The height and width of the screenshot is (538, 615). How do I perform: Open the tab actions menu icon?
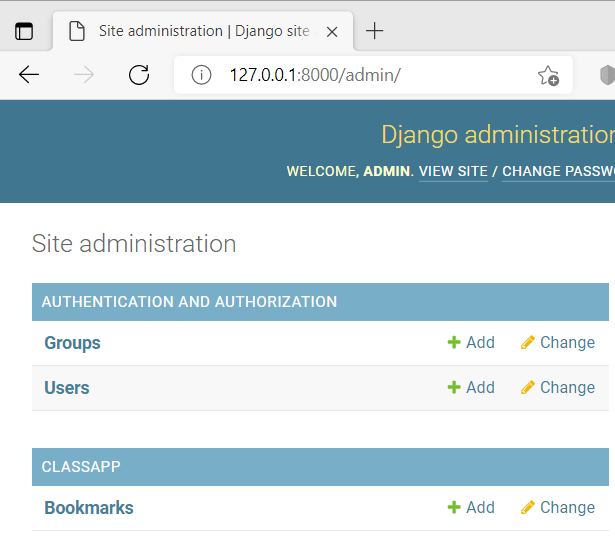point(24,31)
